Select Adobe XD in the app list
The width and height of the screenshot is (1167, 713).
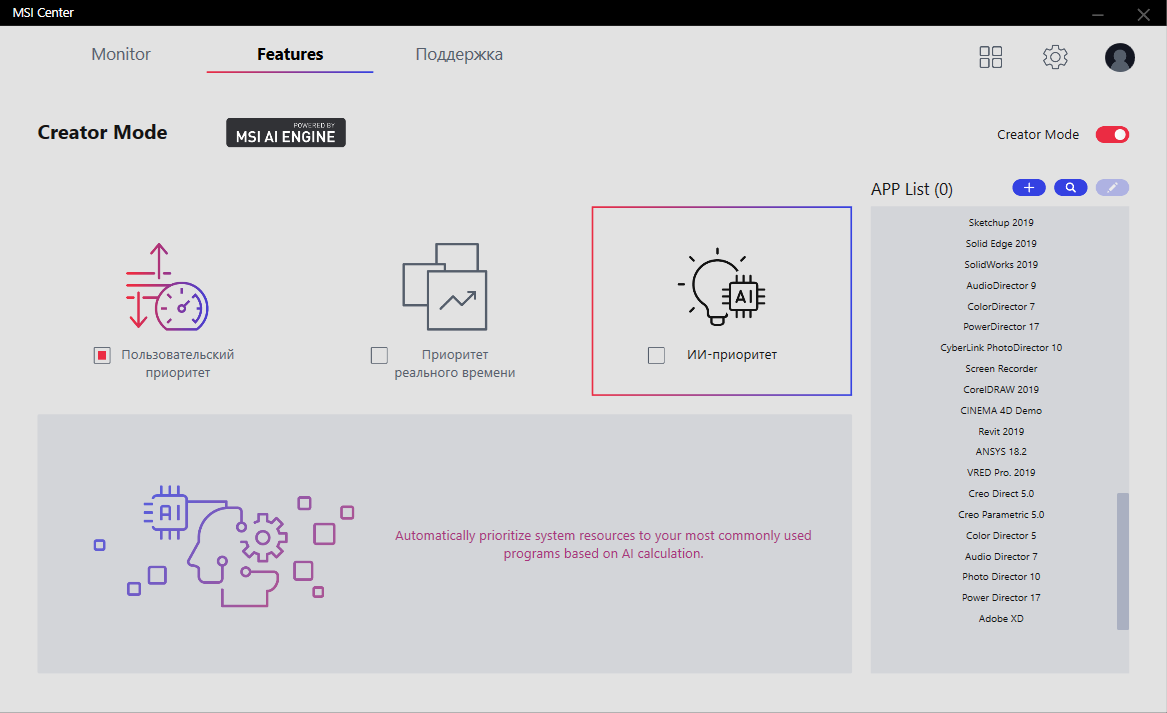pyautogui.click(x=1000, y=618)
